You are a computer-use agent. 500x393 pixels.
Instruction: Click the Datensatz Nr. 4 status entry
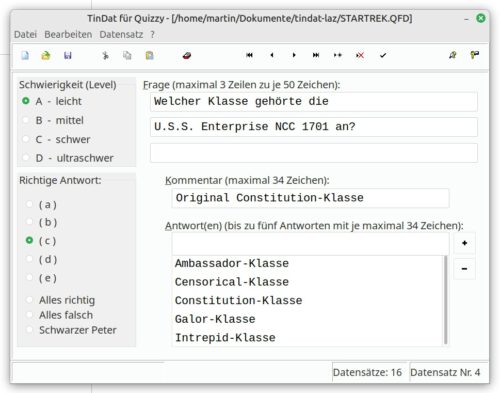pos(445,372)
